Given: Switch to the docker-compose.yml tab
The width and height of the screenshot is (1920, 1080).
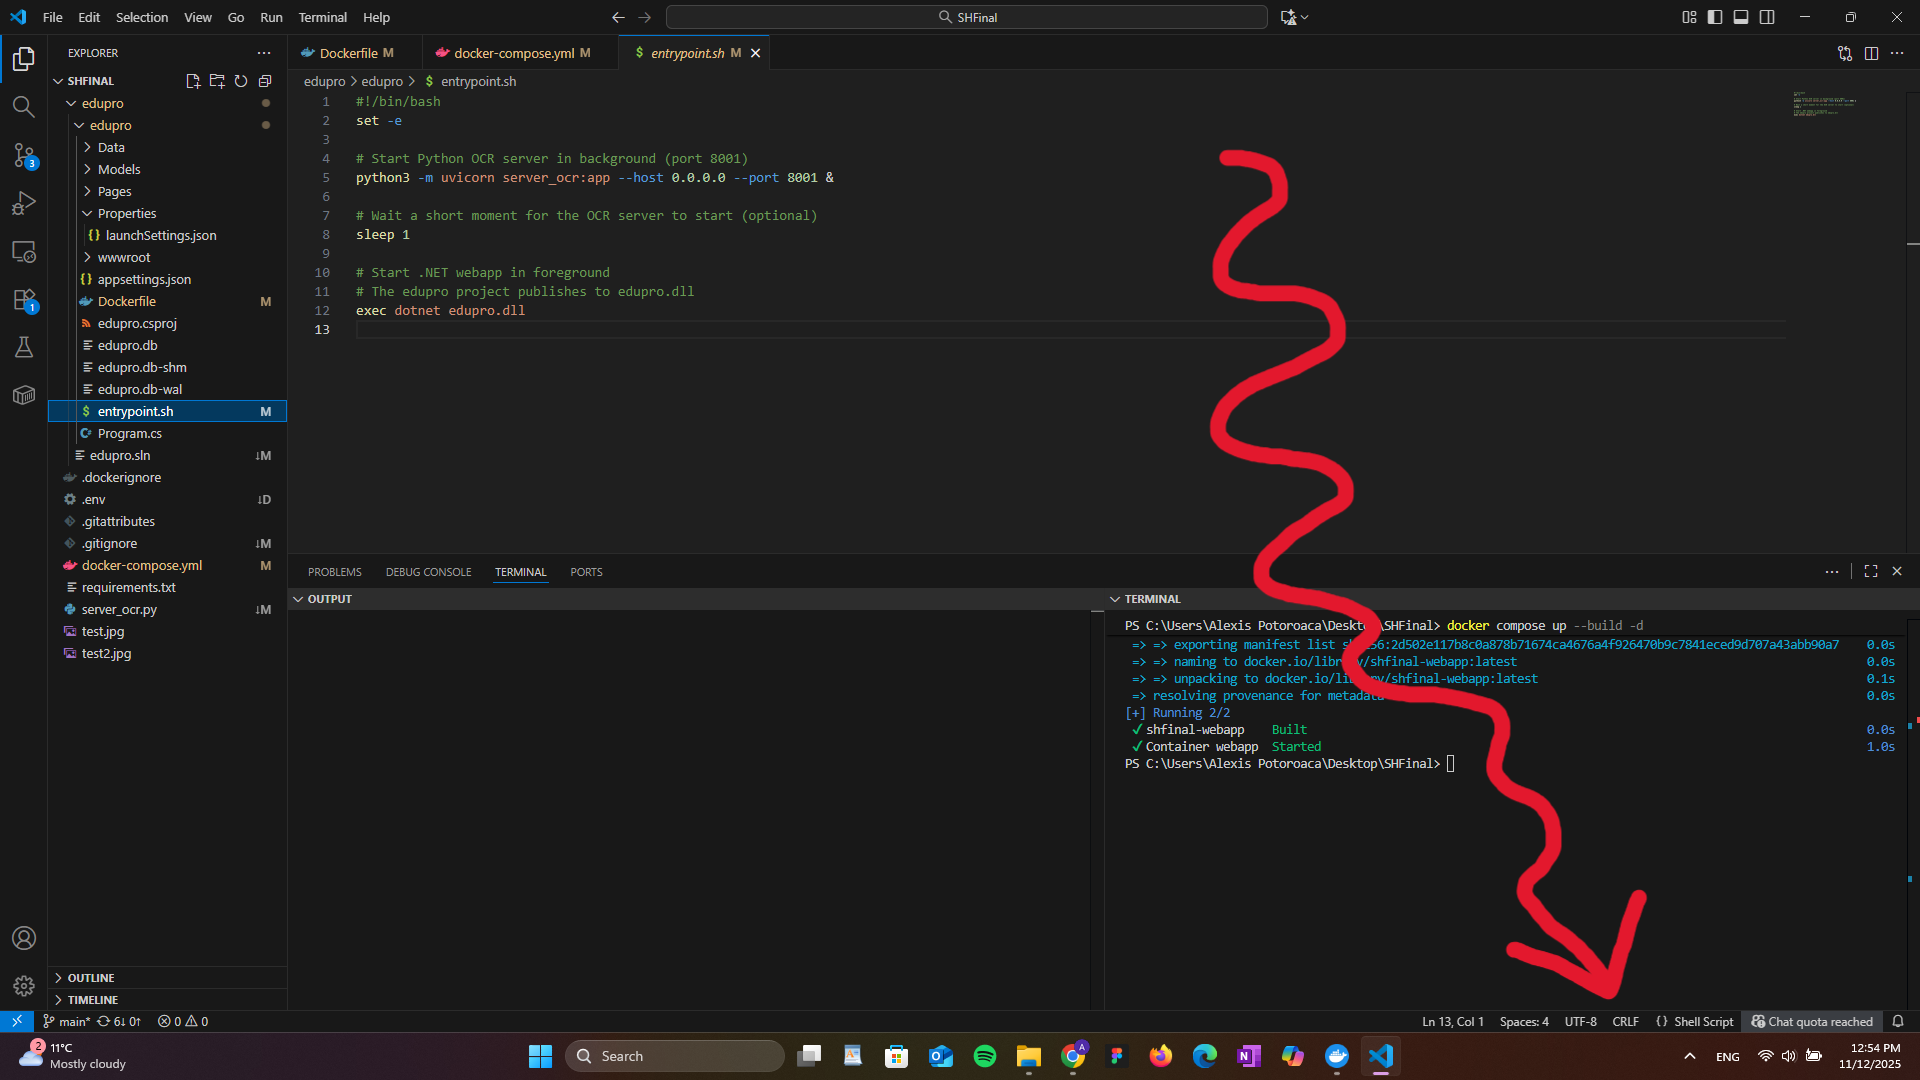Looking at the screenshot, I should point(513,53).
